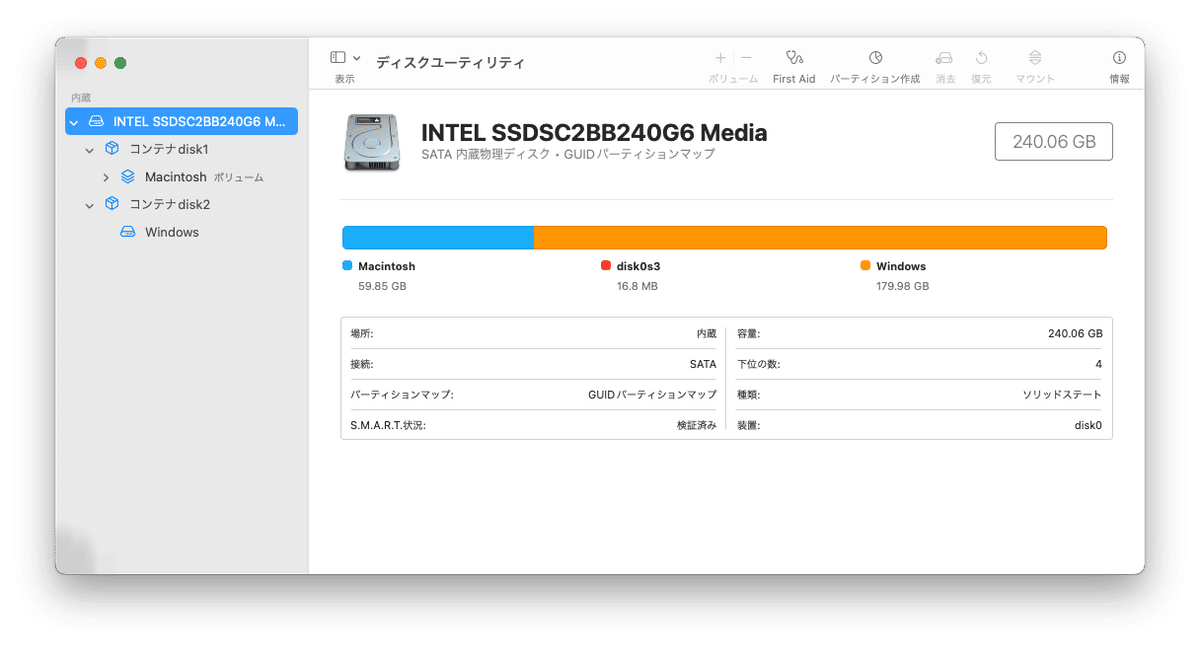Click the add volume plus icon
Image resolution: width=1200 pixels, height=647 pixels.
(x=720, y=58)
